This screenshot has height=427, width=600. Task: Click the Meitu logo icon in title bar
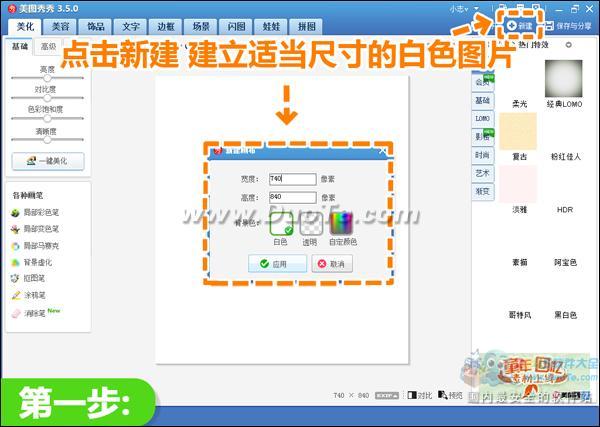(12, 8)
